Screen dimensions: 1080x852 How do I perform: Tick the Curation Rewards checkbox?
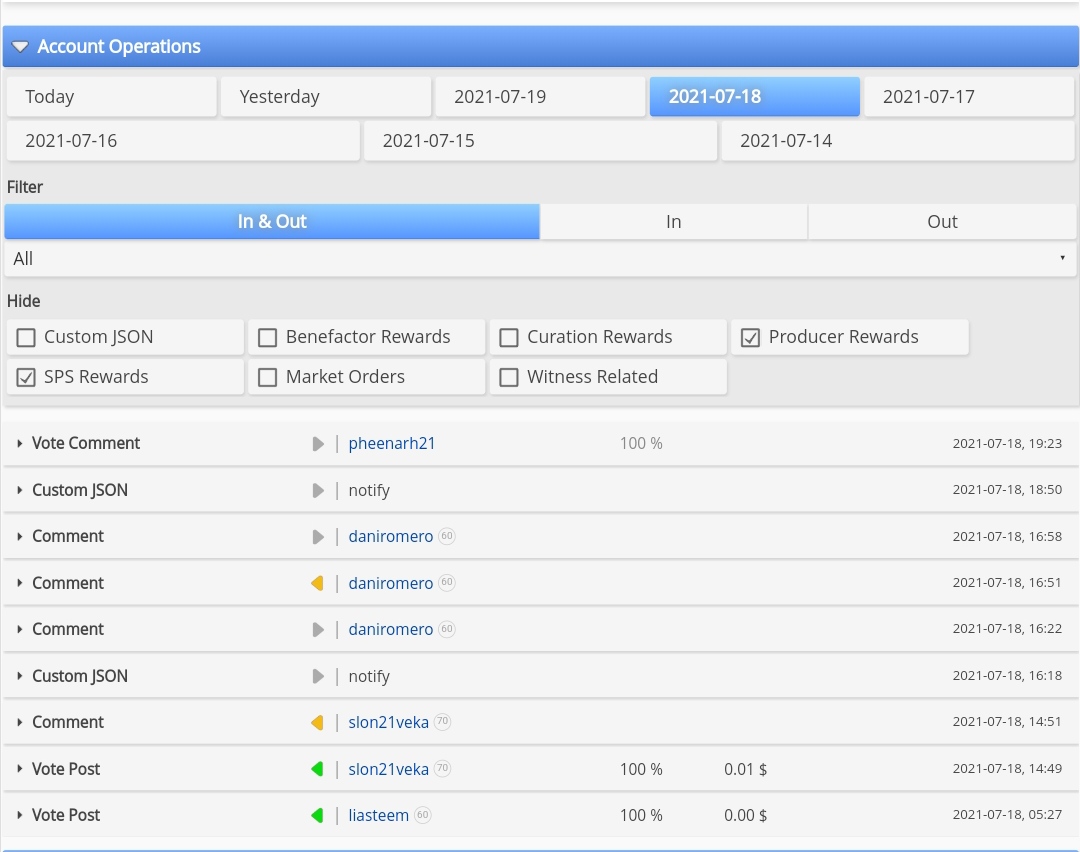tap(509, 337)
